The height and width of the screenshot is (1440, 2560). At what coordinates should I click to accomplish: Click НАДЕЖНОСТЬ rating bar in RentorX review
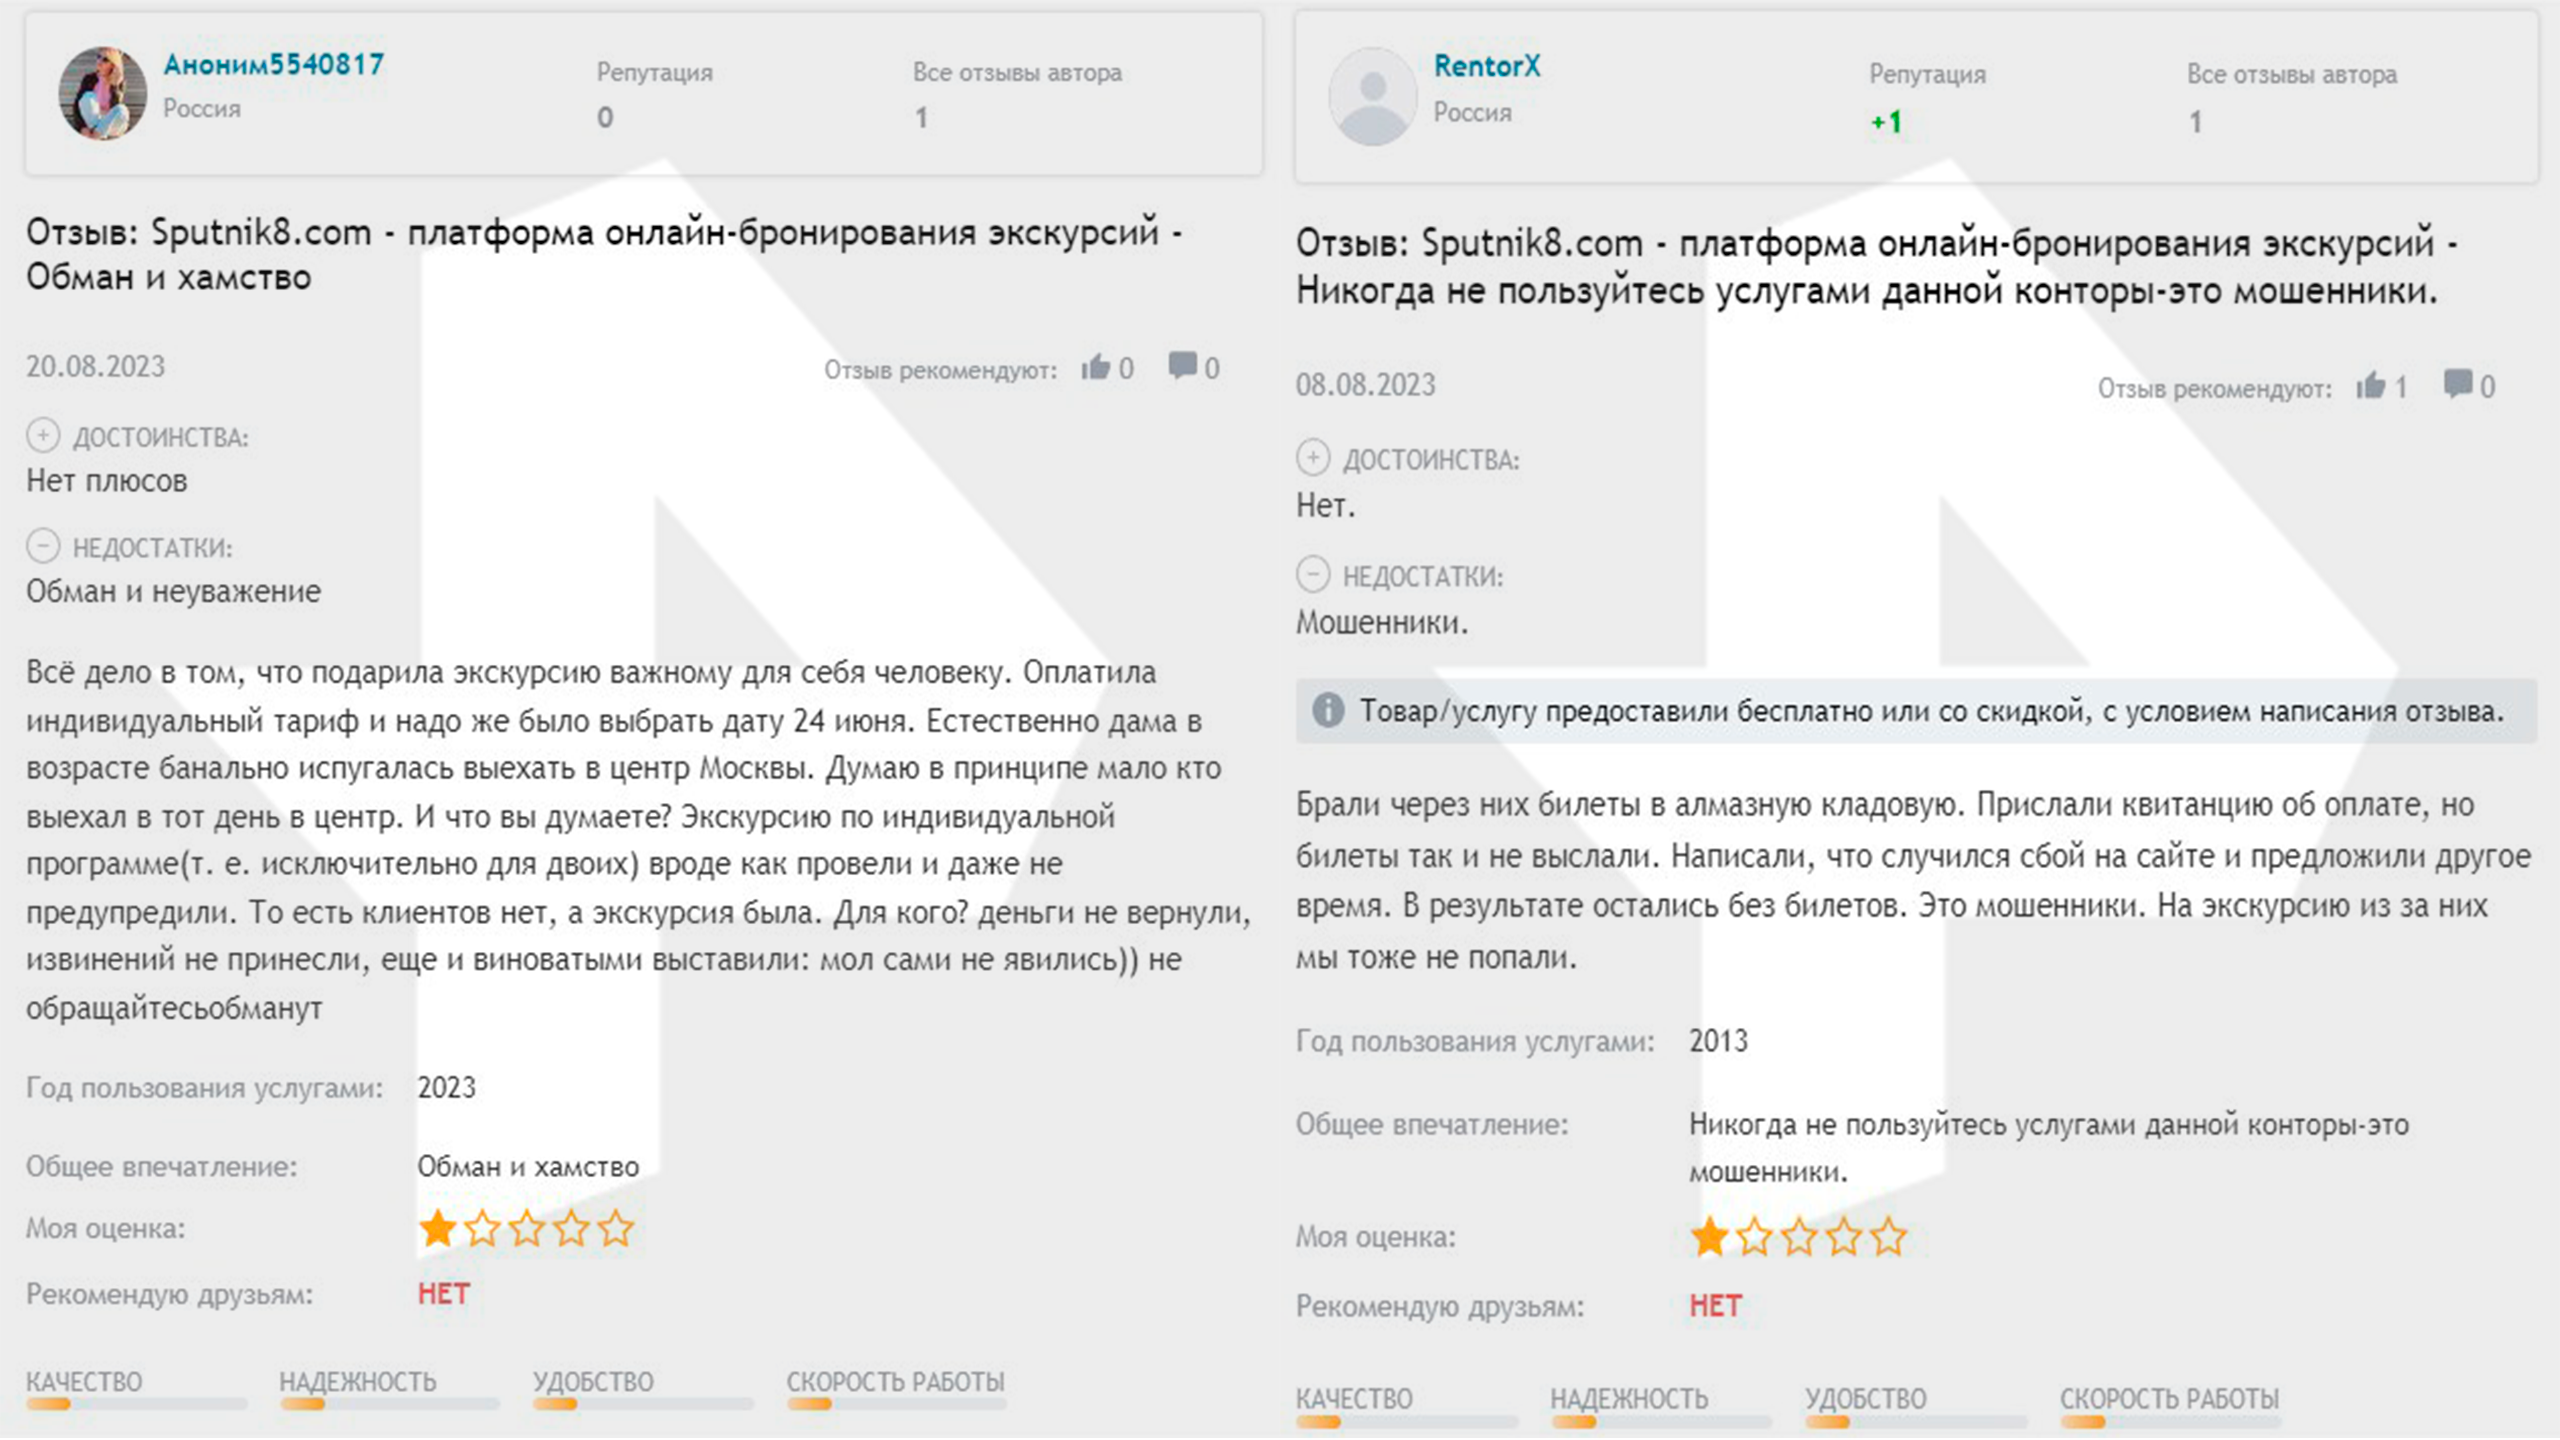tap(1661, 1421)
